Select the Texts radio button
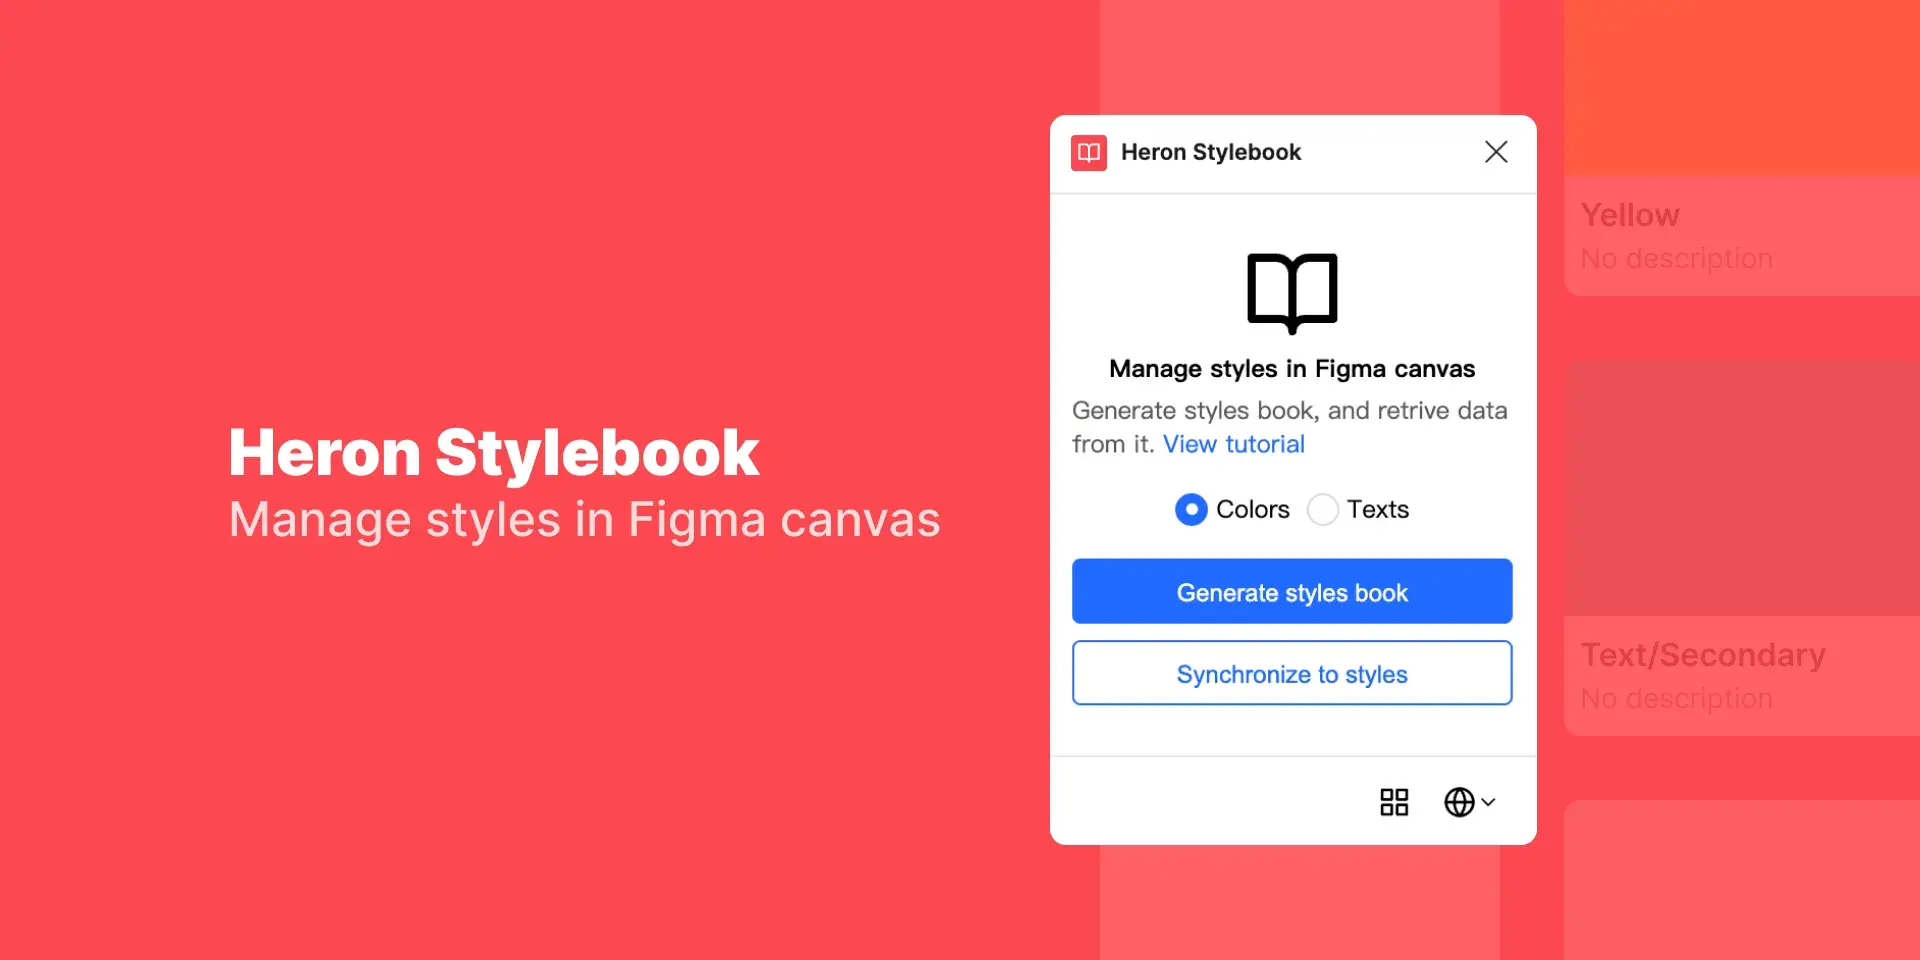The width and height of the screenshot is (1920, 960). tap(1323, 510)
